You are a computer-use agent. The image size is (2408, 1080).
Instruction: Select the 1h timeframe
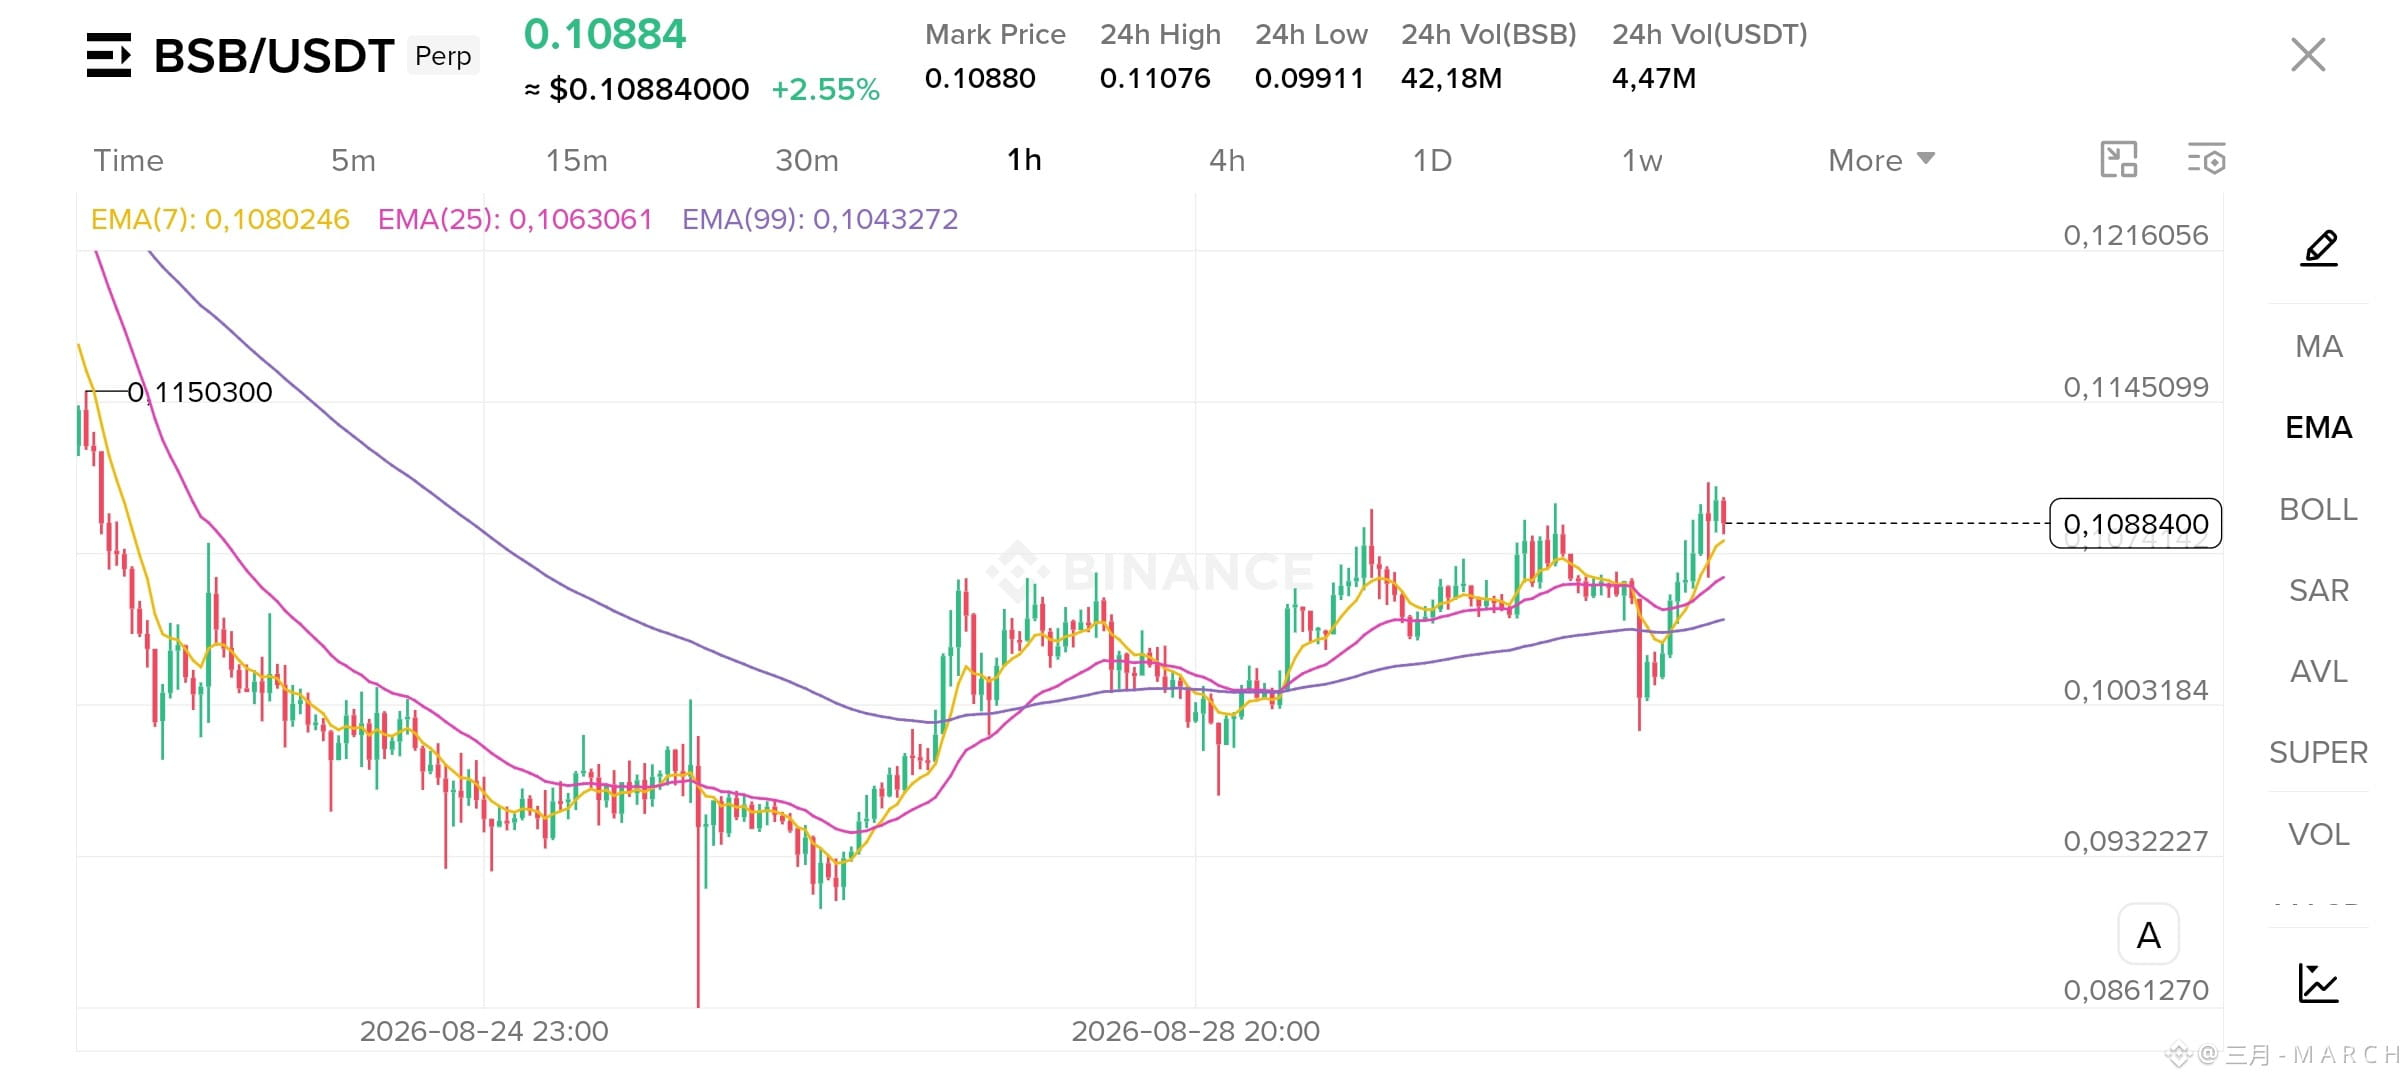pyautogui.click(x=1024, y=160)
